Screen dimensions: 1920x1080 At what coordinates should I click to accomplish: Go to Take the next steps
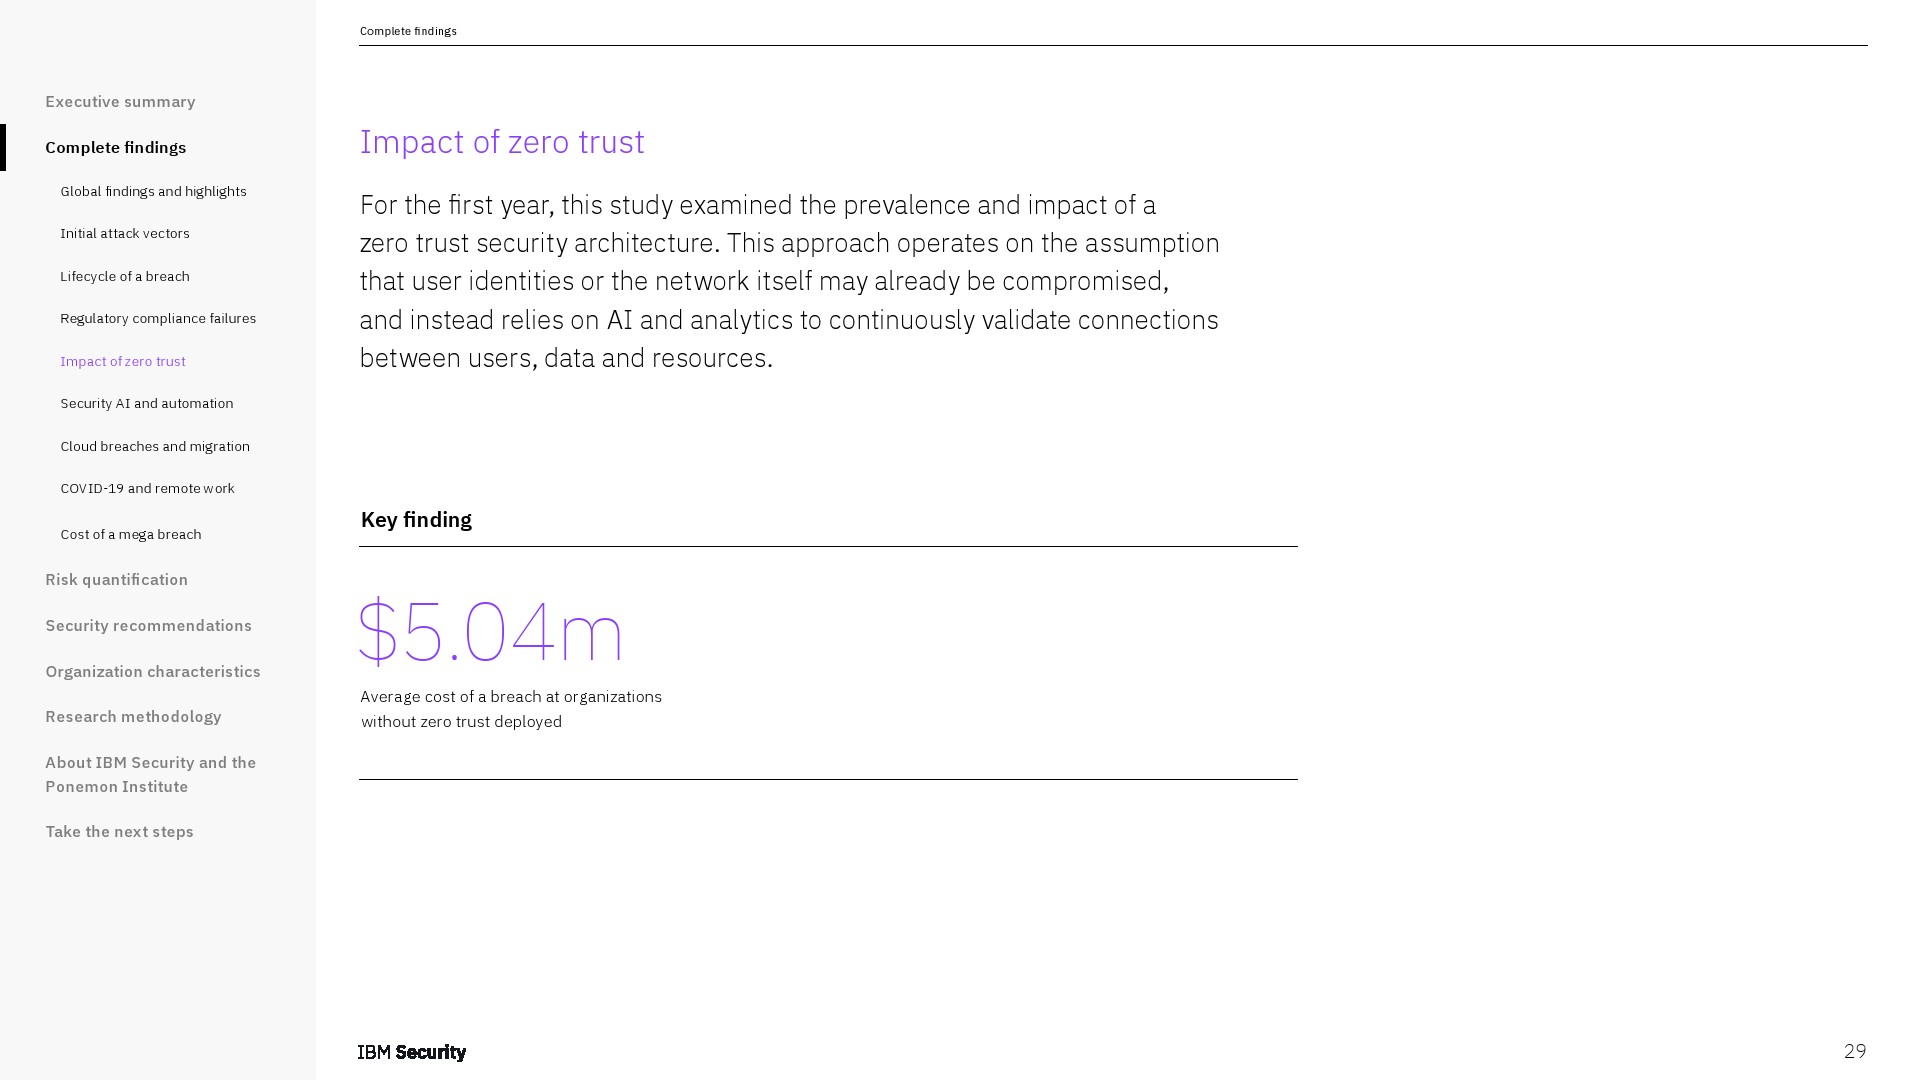point(119,832)
